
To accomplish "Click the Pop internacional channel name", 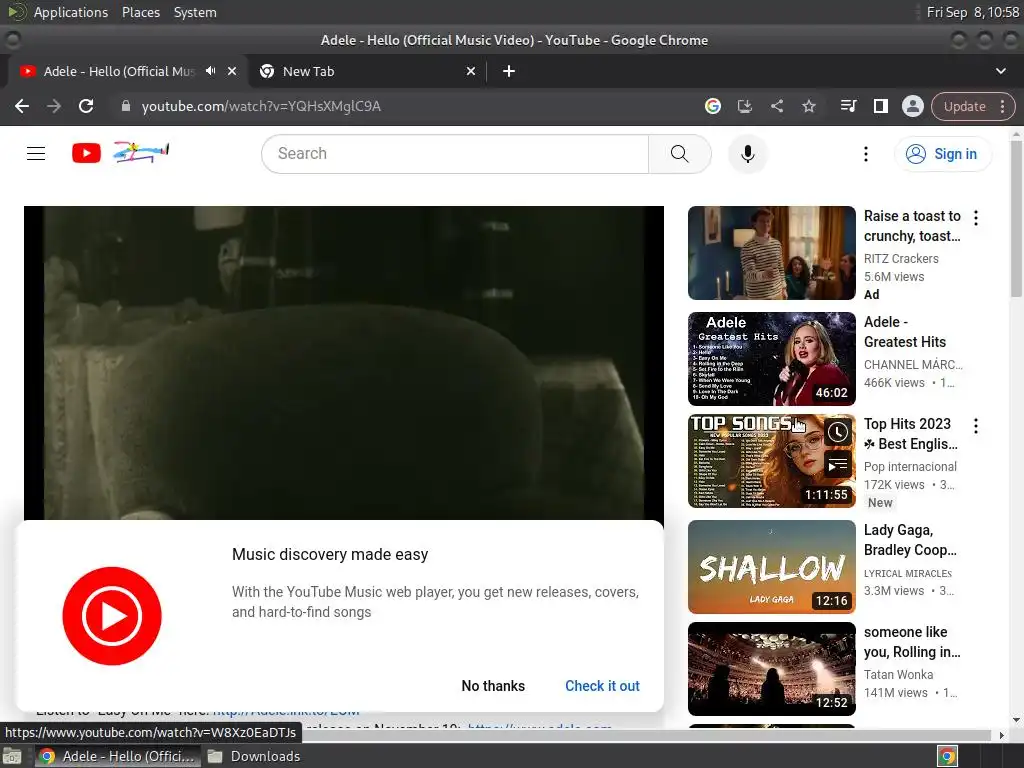I will (910, 466).
